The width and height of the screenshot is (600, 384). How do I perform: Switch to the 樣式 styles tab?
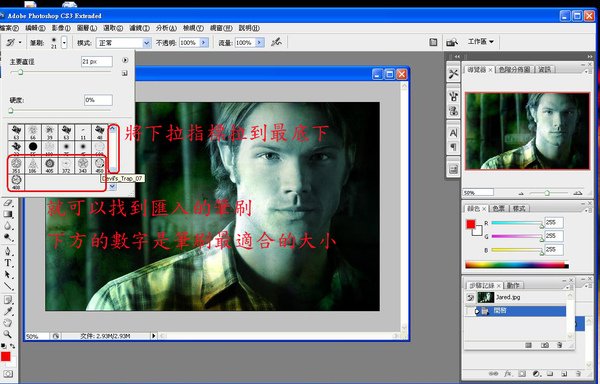[519, 208]
